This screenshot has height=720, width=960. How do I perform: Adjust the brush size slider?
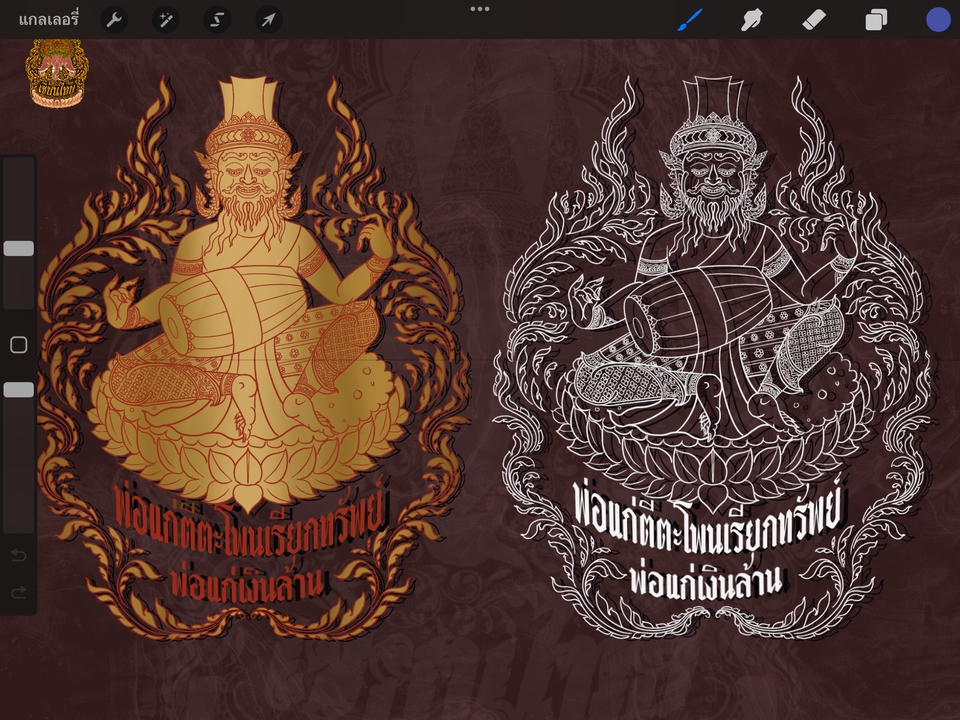pos(18,247)
